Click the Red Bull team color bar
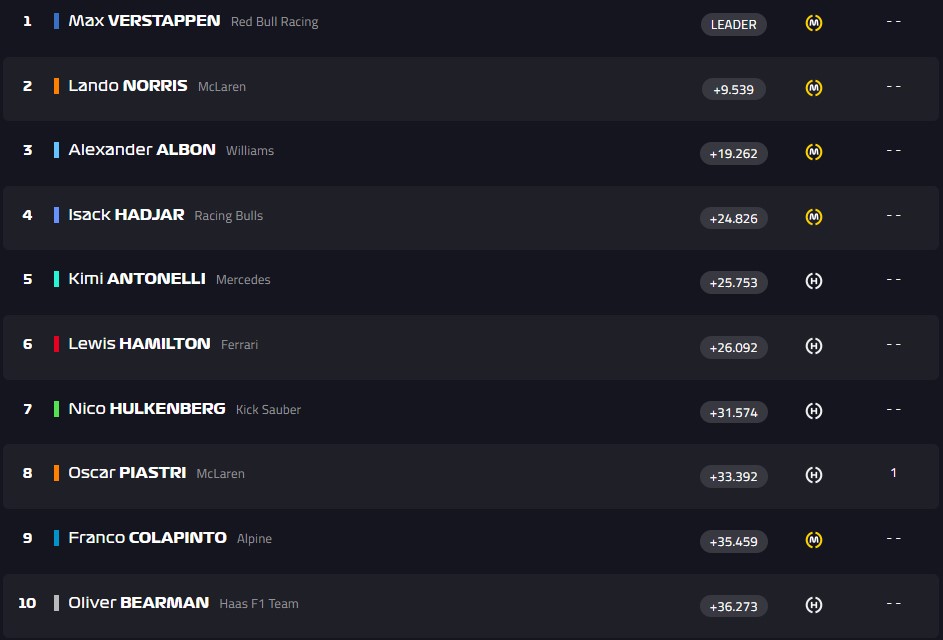 (x=56, y=21)
